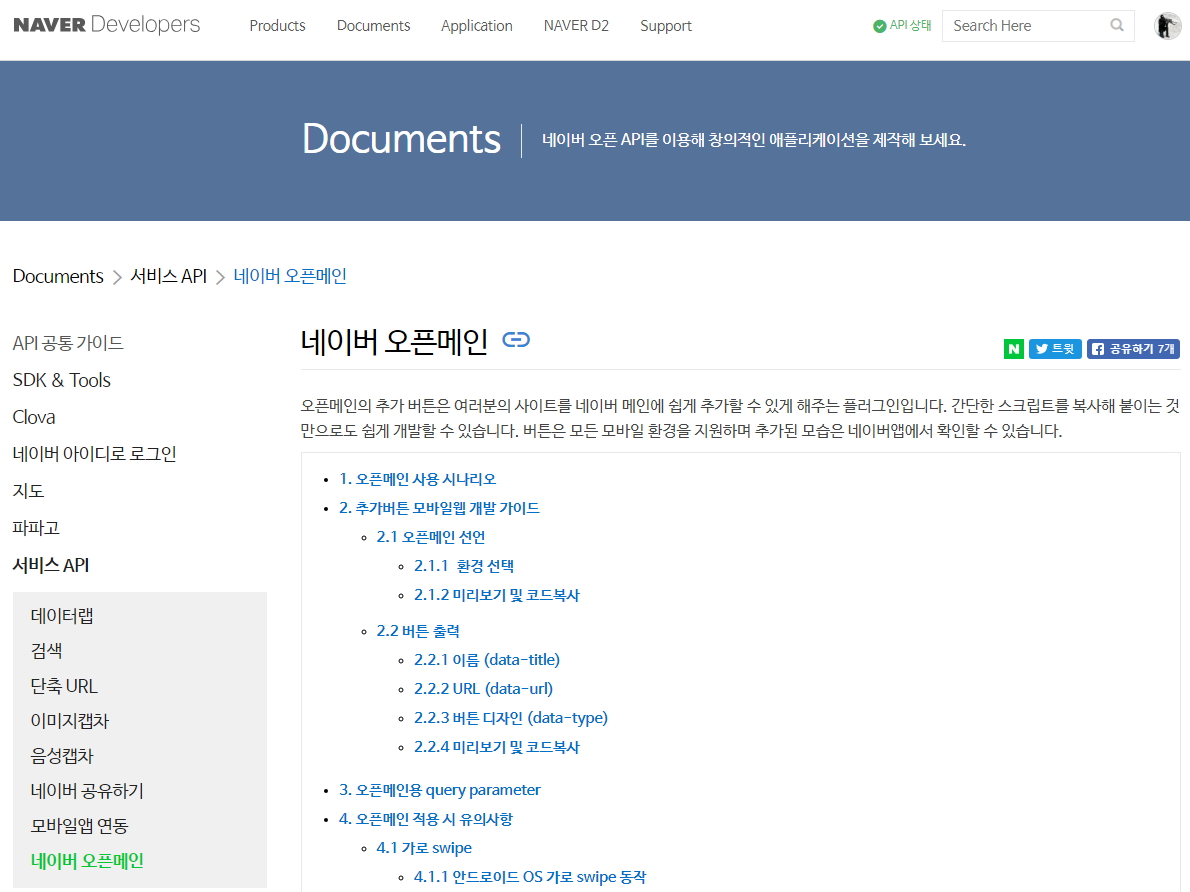Open the Application menu

click(x=477, y=26)
